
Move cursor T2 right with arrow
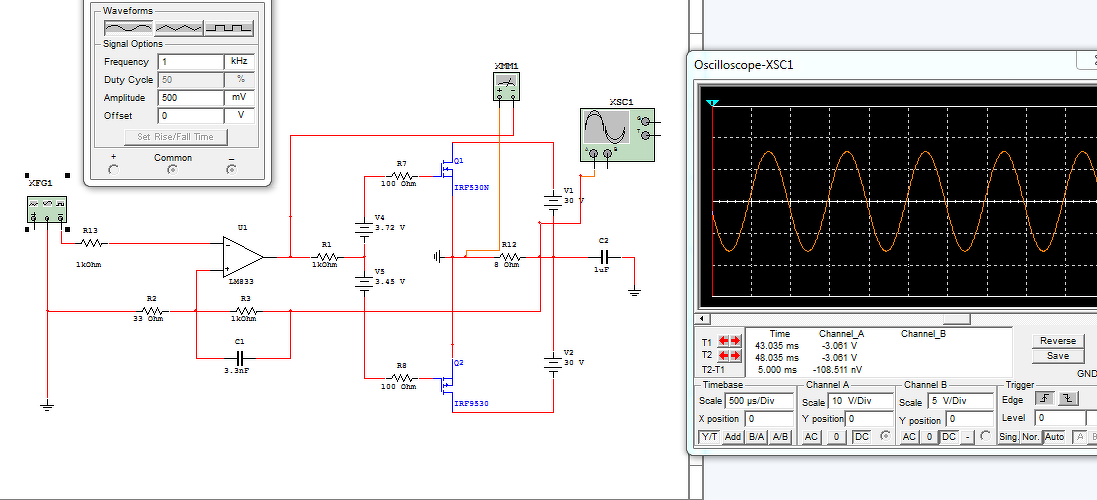point(735,355)
